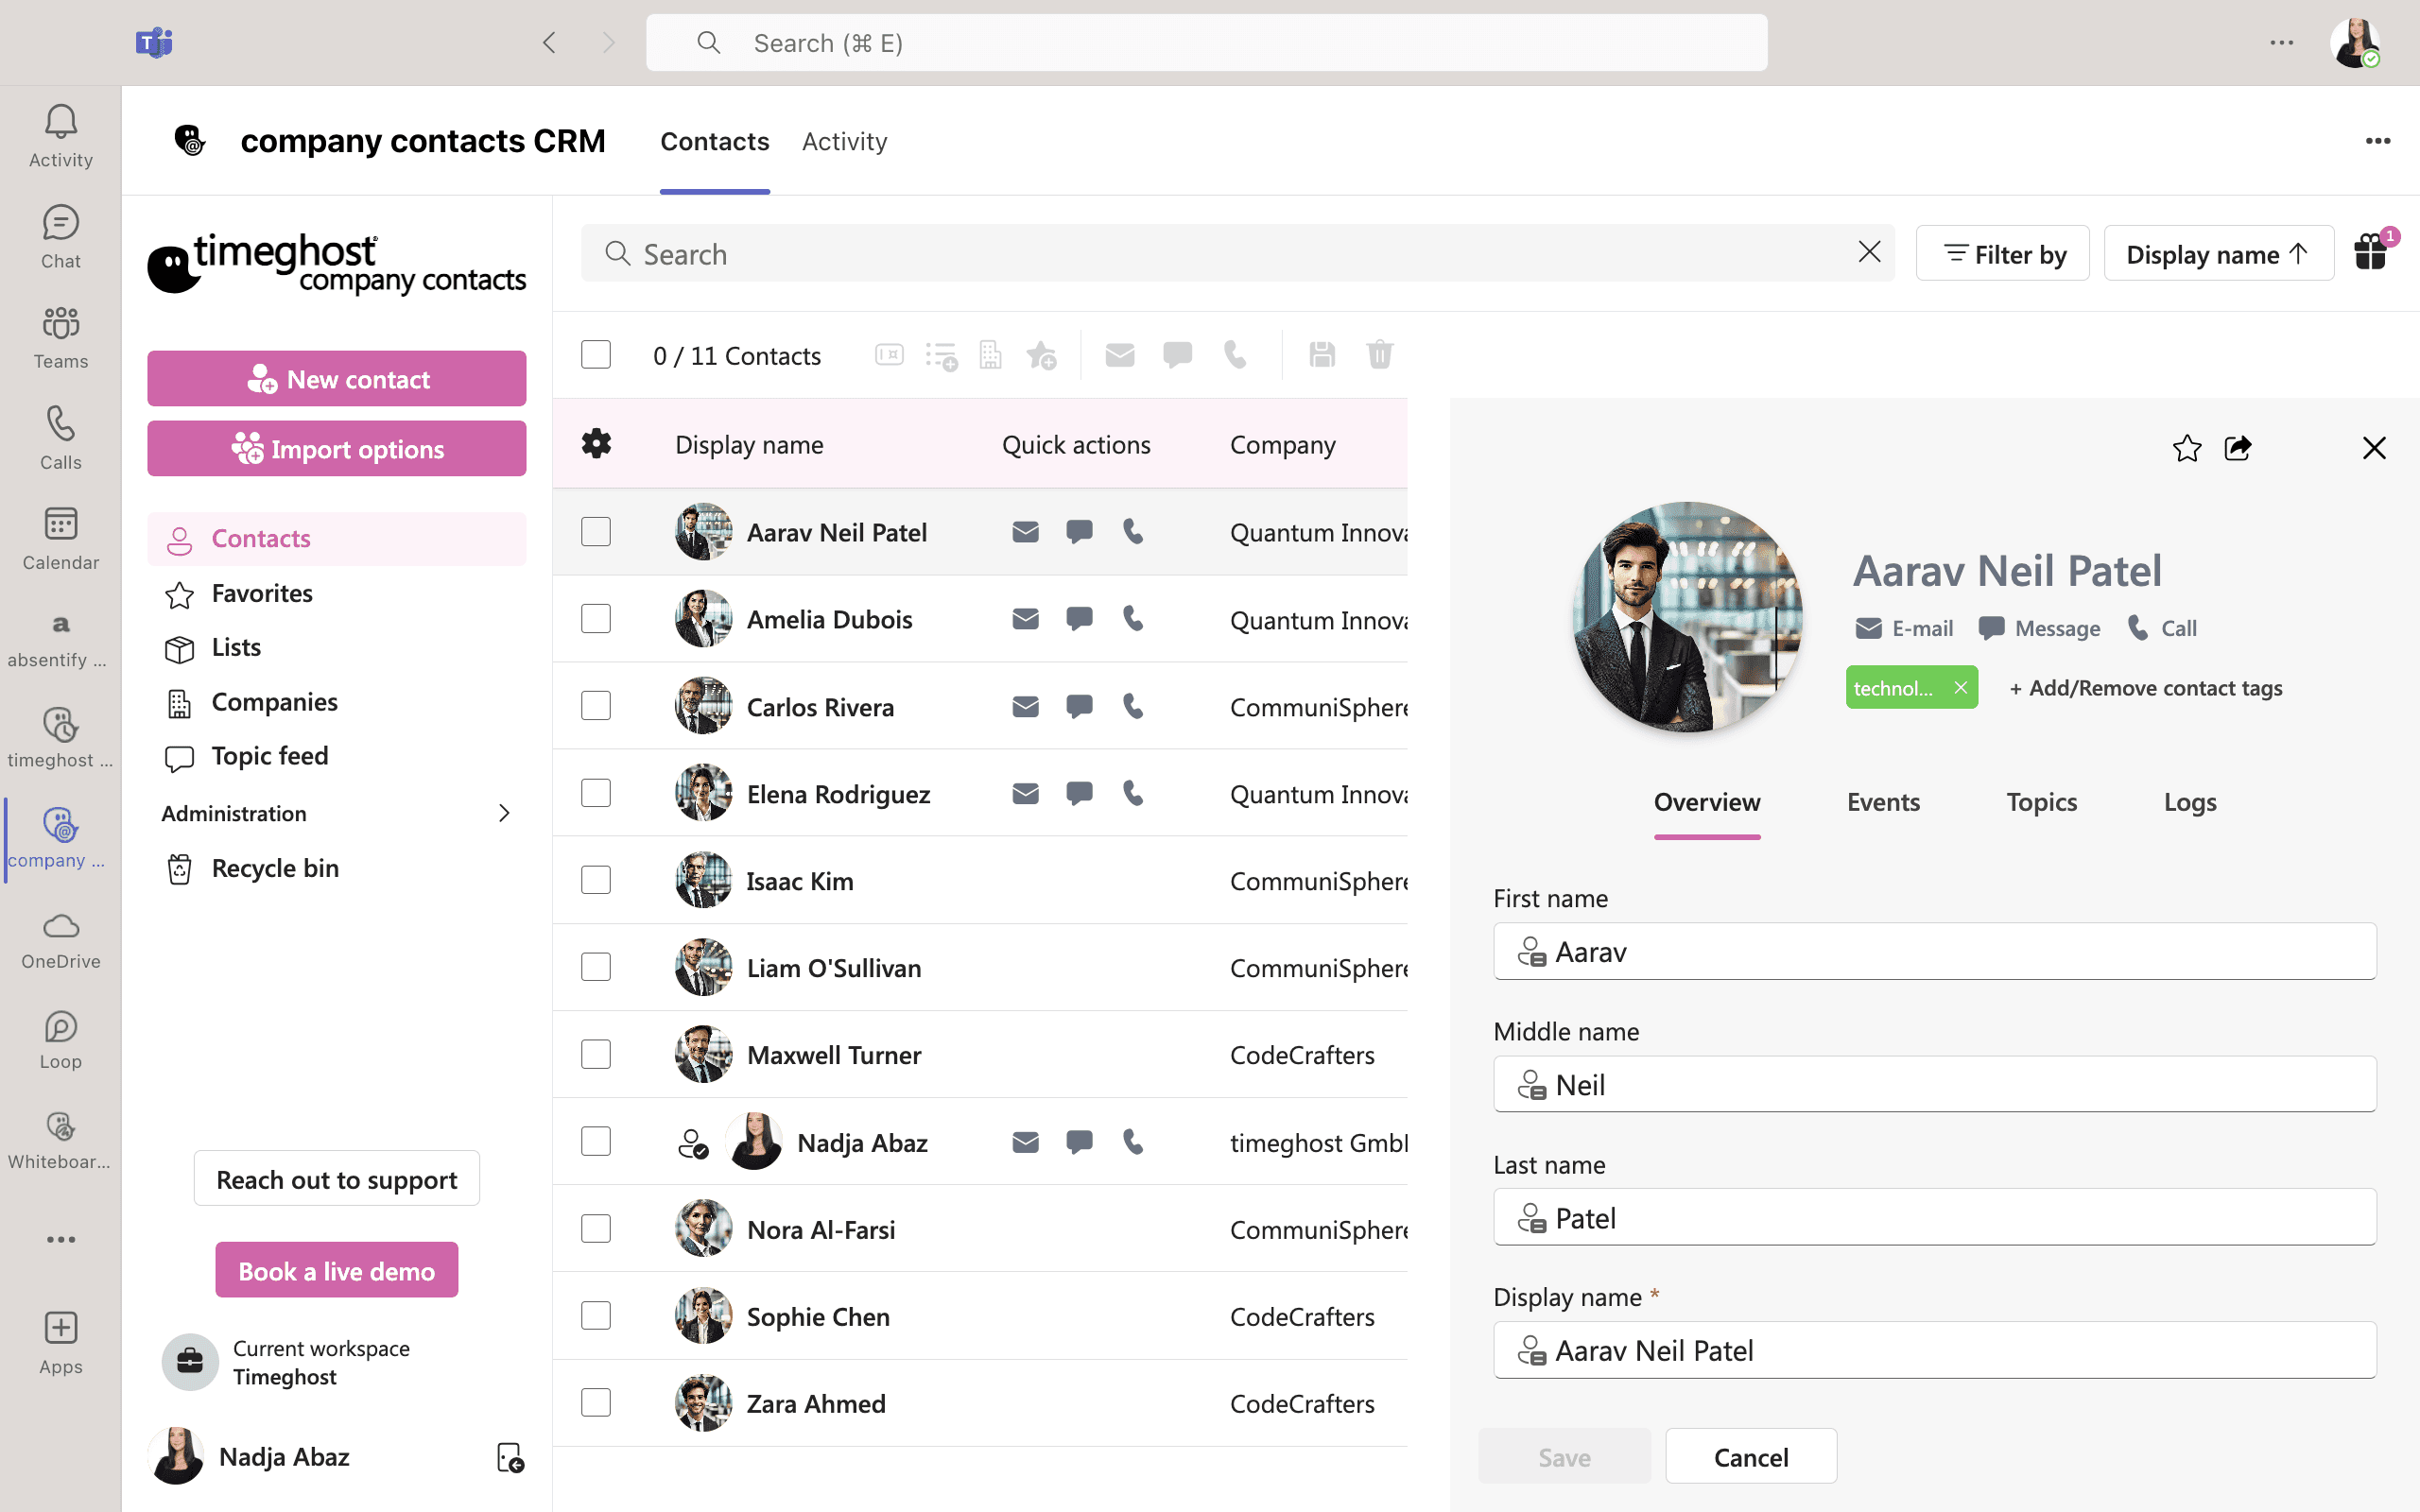Show more apps in Teams sidebar
Image resolution: width=2420 pixels, height=1512 pixels.
60,1239
